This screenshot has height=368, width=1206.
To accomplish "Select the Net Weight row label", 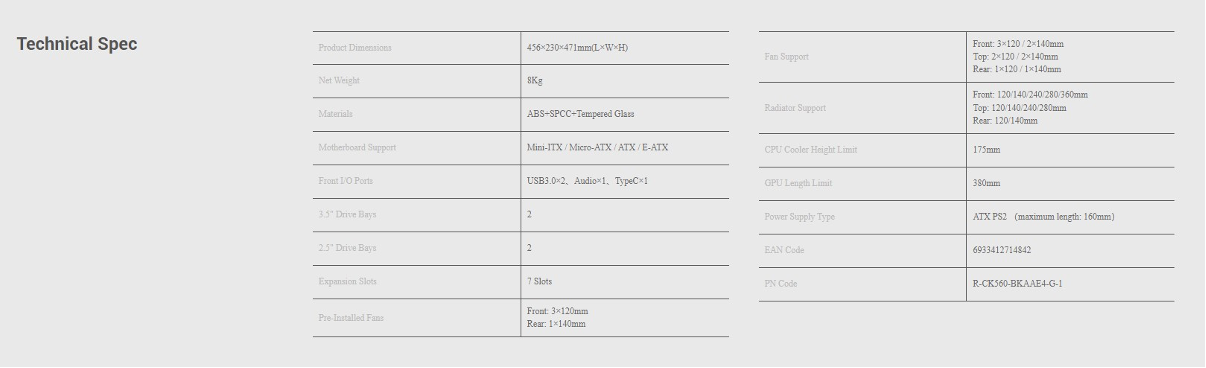I will (x=339, y=81).
